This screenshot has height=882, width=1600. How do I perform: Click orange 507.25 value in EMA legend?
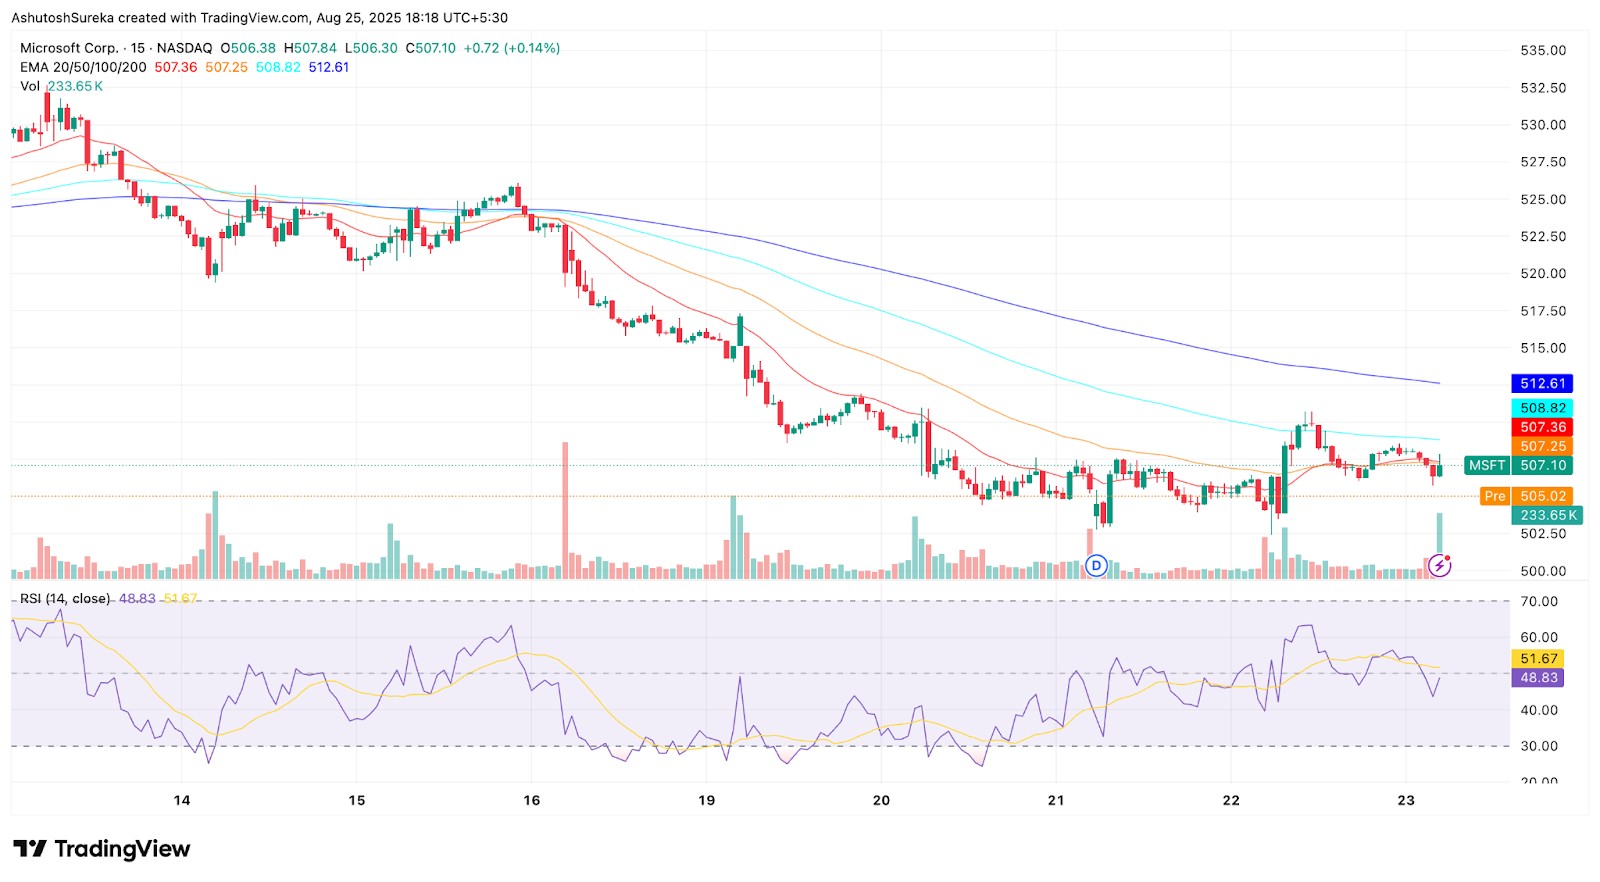(x=227, y=67)
